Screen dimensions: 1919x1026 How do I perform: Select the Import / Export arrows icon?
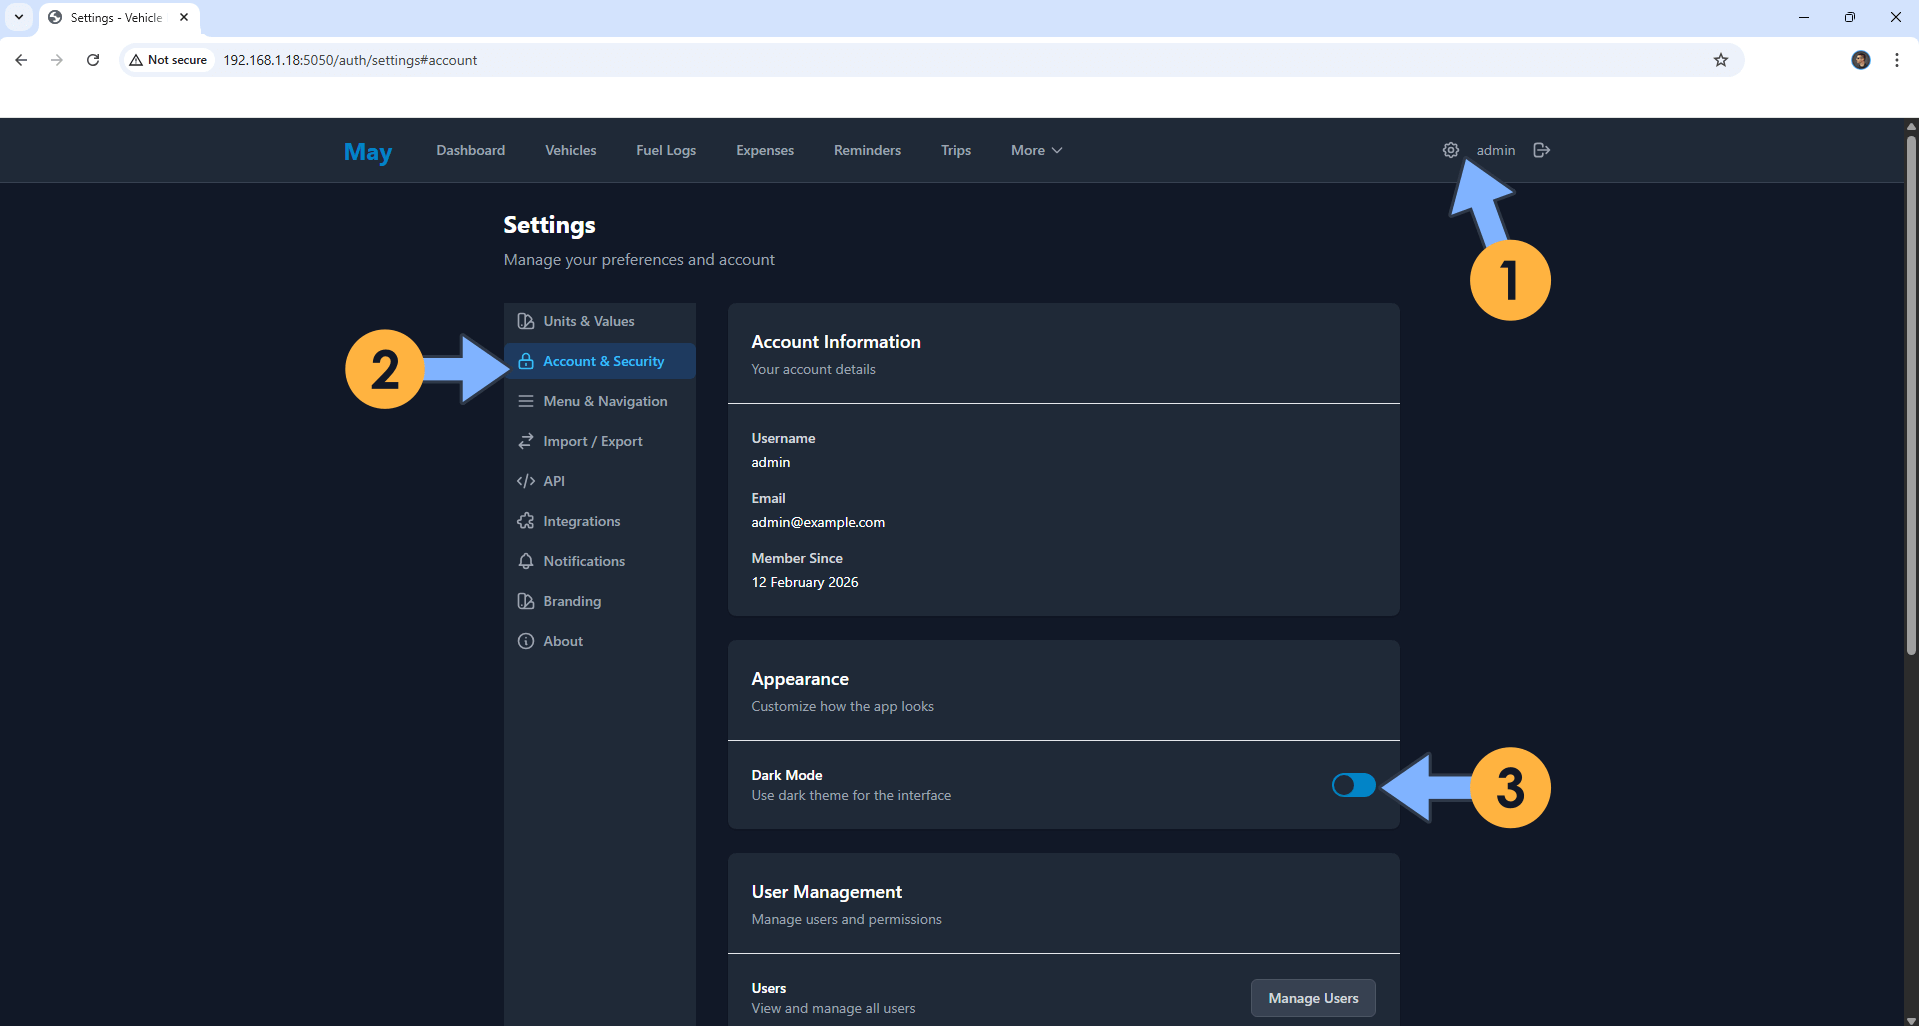click(x=525, y=441)
